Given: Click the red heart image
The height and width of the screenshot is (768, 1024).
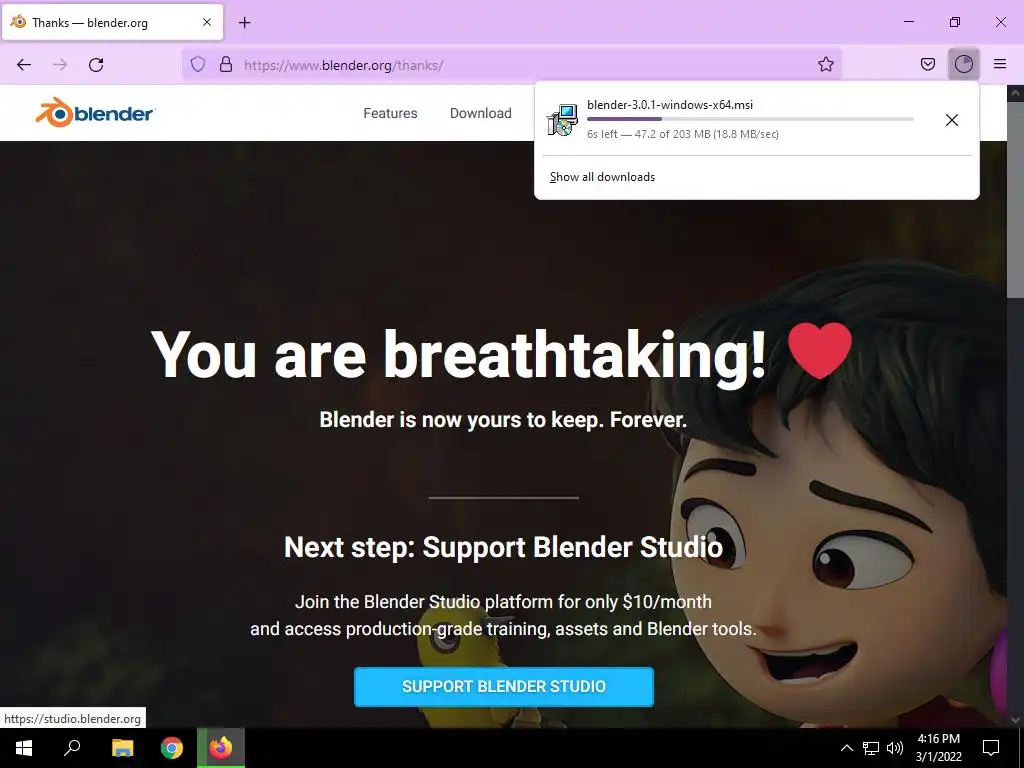Looking at the screenshot, I should pos(820,351).
